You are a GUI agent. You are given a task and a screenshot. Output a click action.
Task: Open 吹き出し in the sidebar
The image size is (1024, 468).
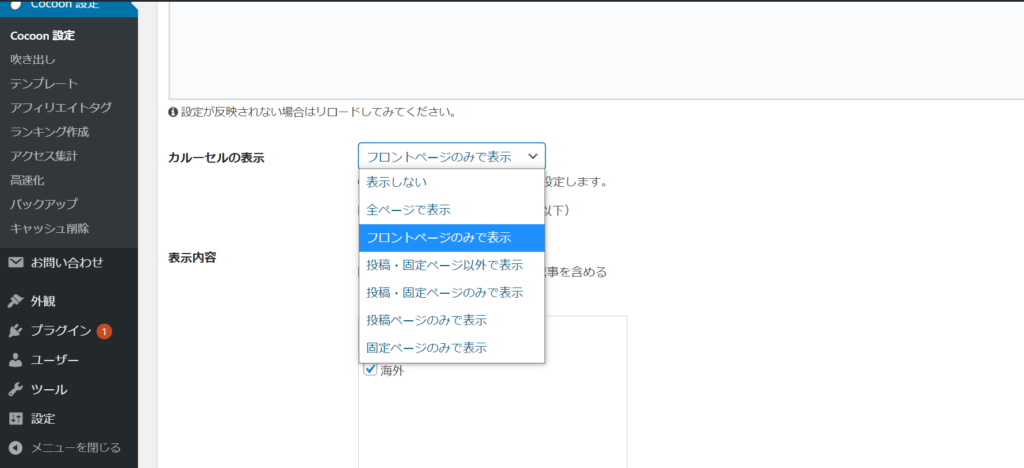(33, 60)
